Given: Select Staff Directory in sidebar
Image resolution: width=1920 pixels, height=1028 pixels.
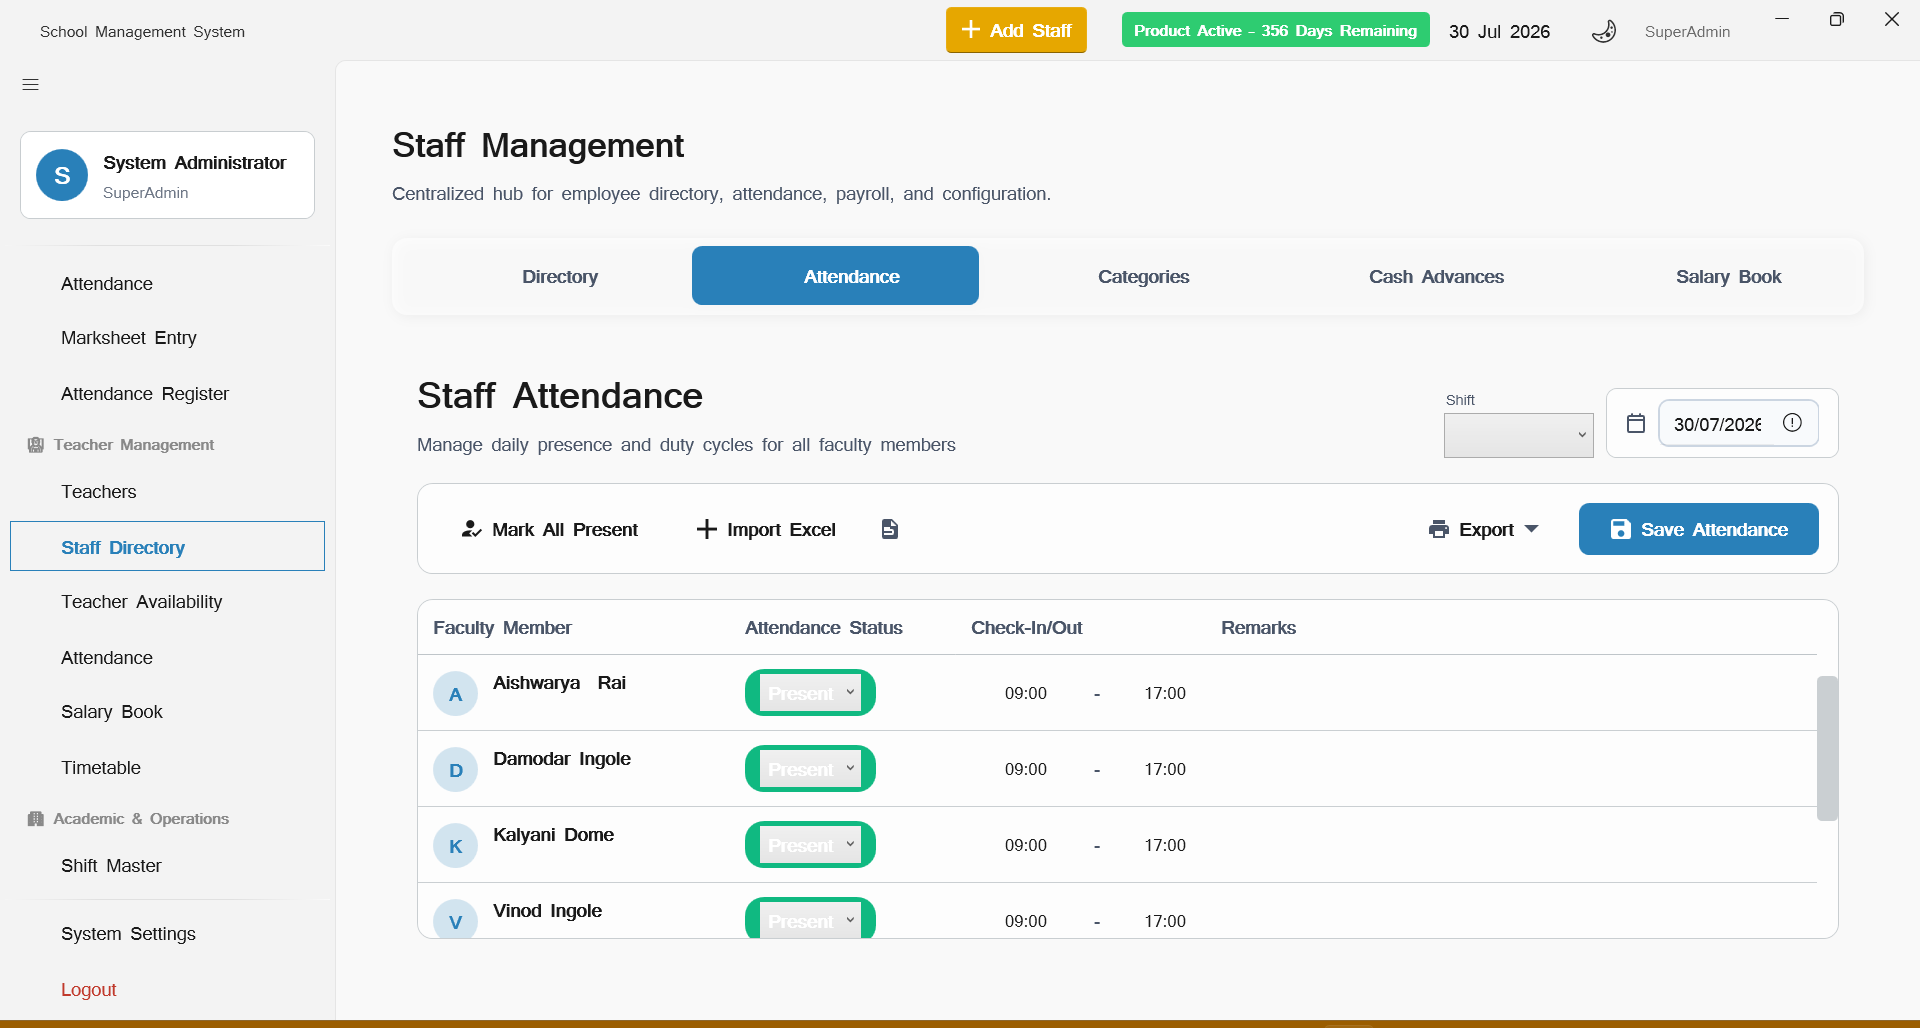Looking at the screenshot, I should tap(168, 546).
